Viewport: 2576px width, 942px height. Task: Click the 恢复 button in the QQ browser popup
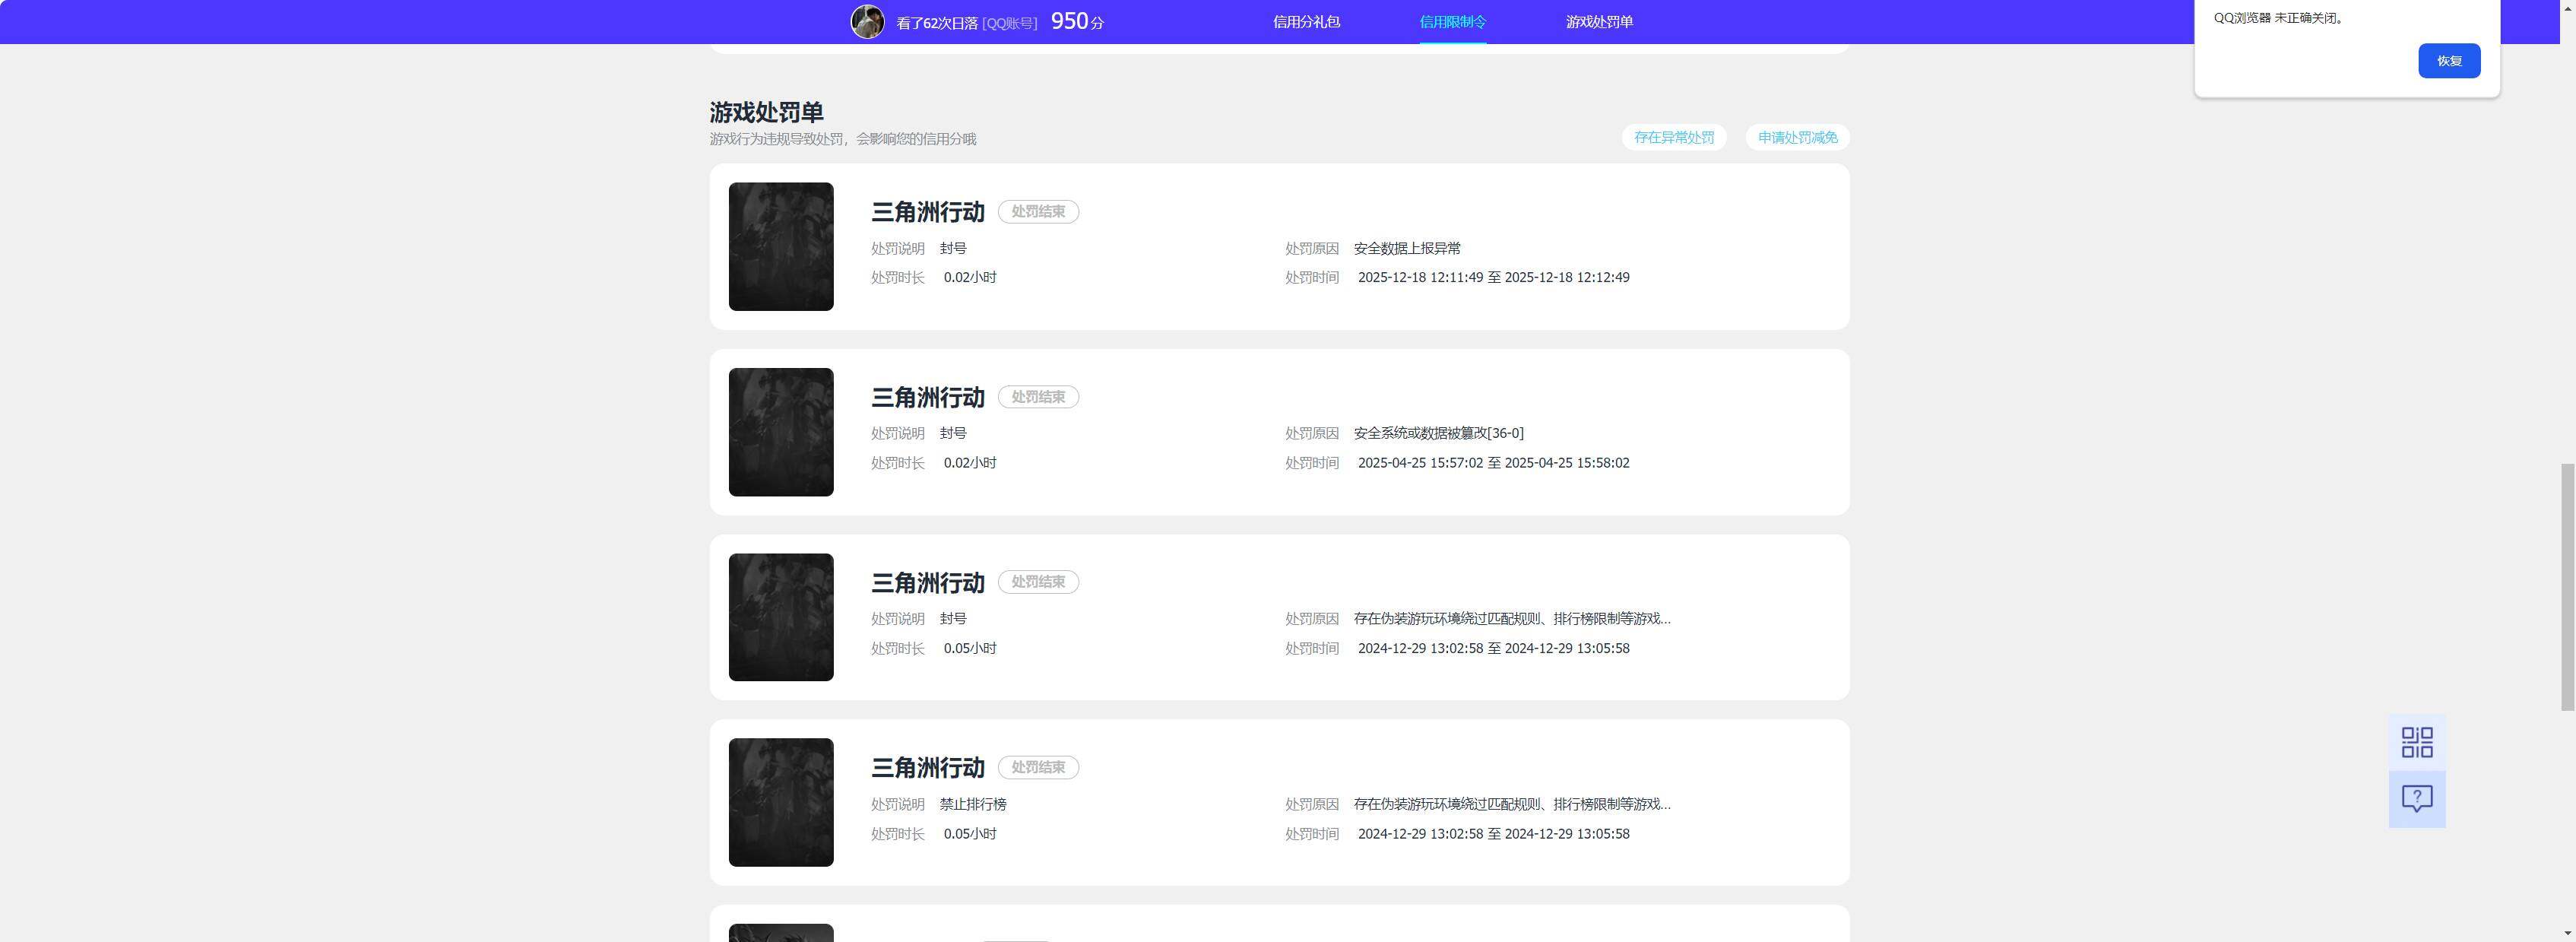coord(2449,61)
